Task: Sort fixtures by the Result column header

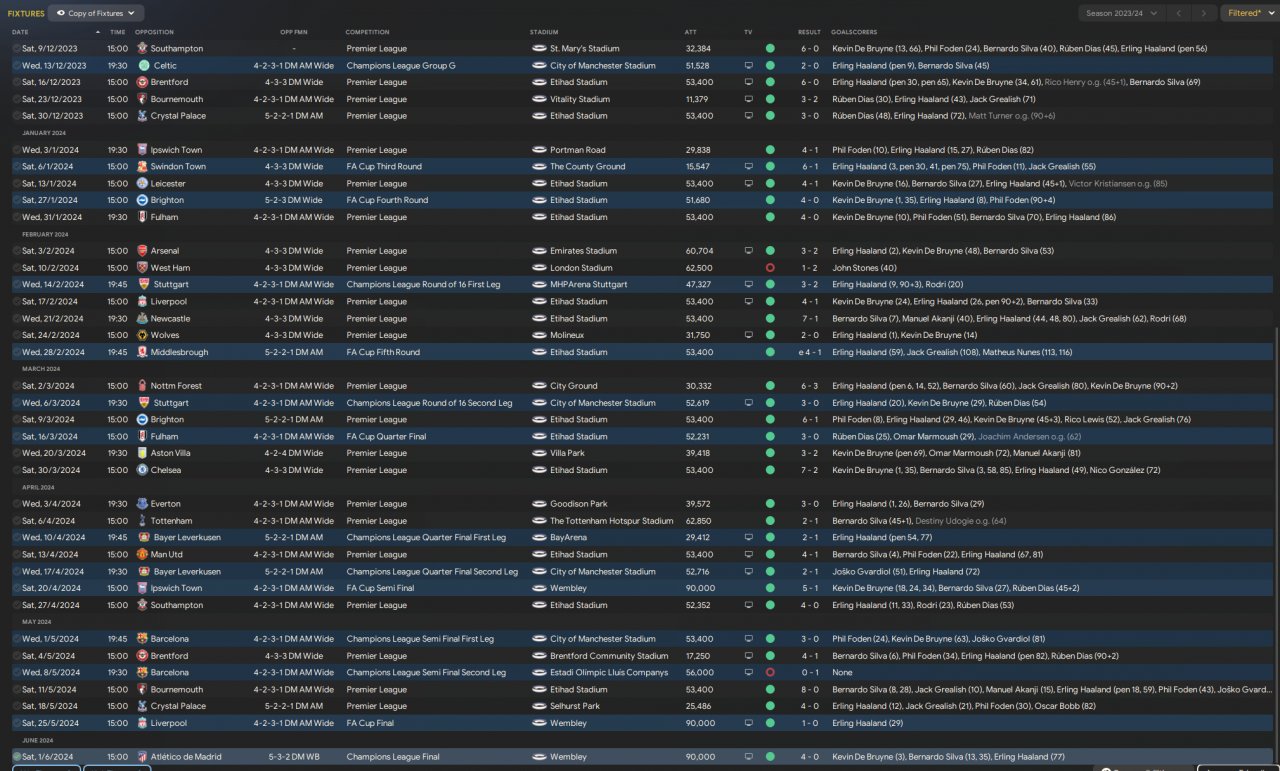Action: coord(809,32)
